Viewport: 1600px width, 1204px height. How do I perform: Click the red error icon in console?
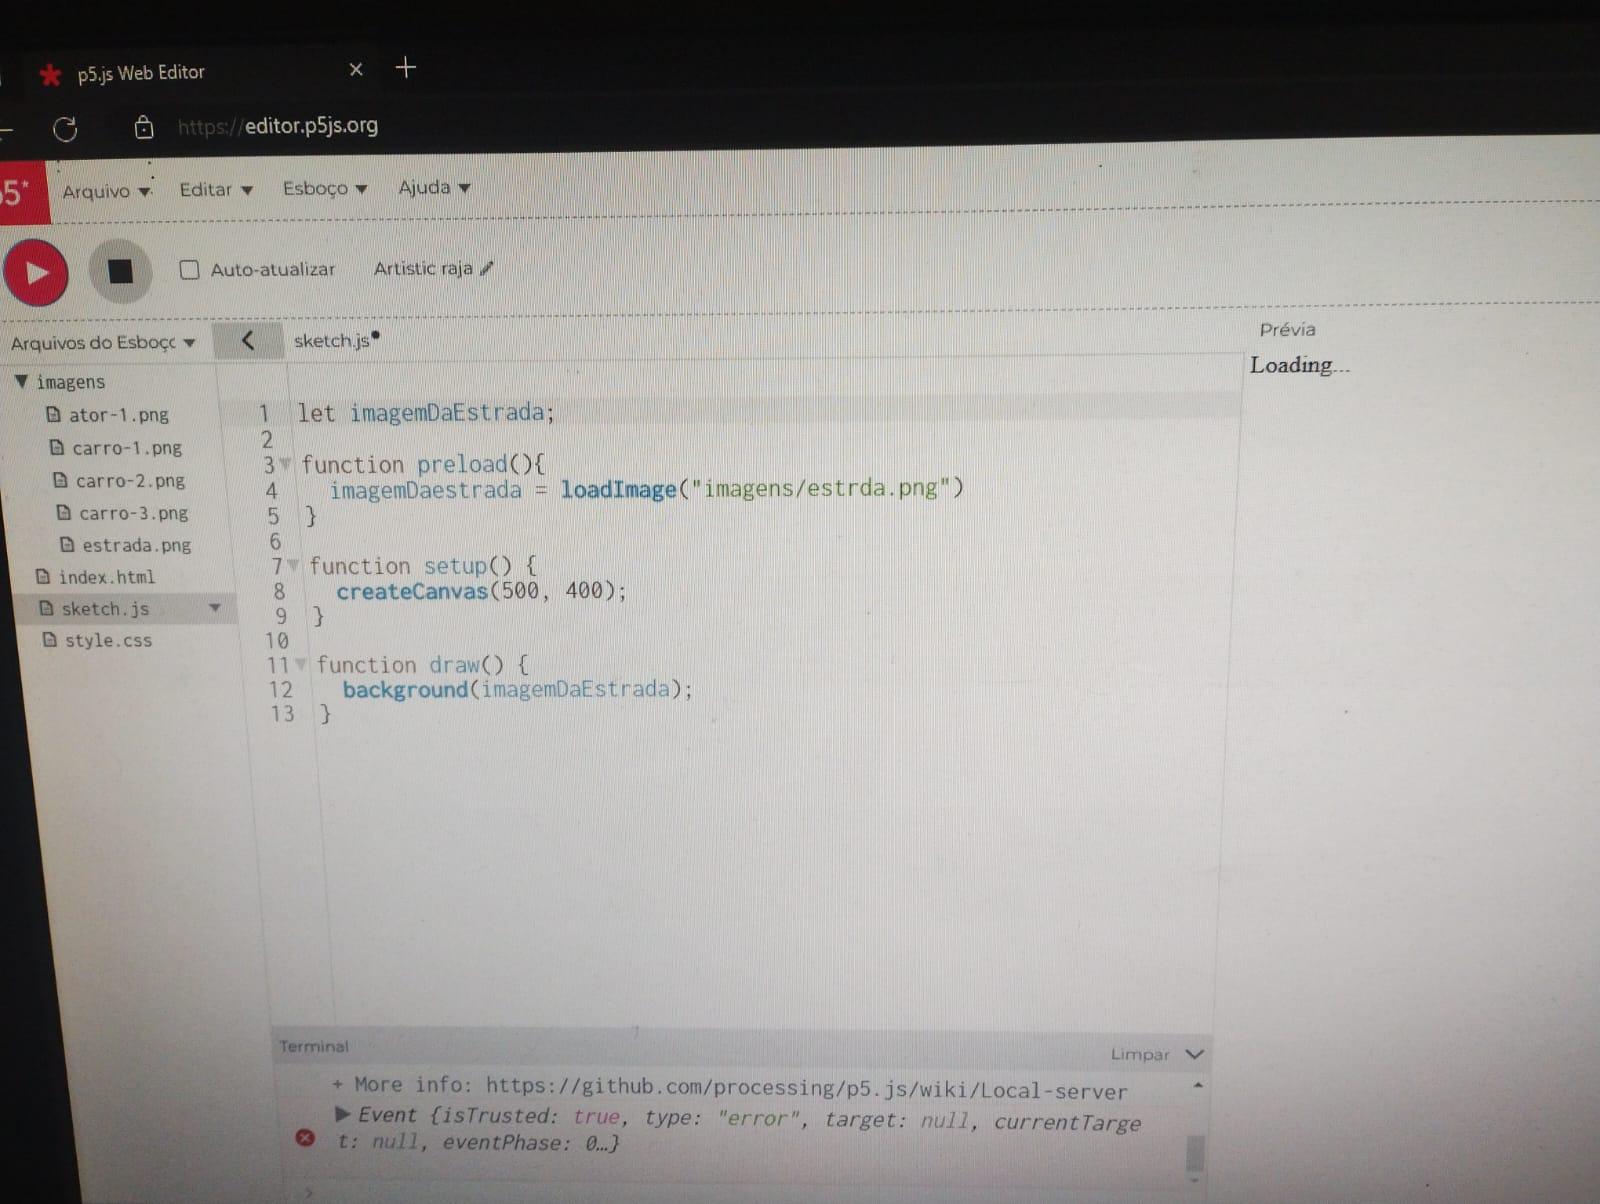point(306,1138)
